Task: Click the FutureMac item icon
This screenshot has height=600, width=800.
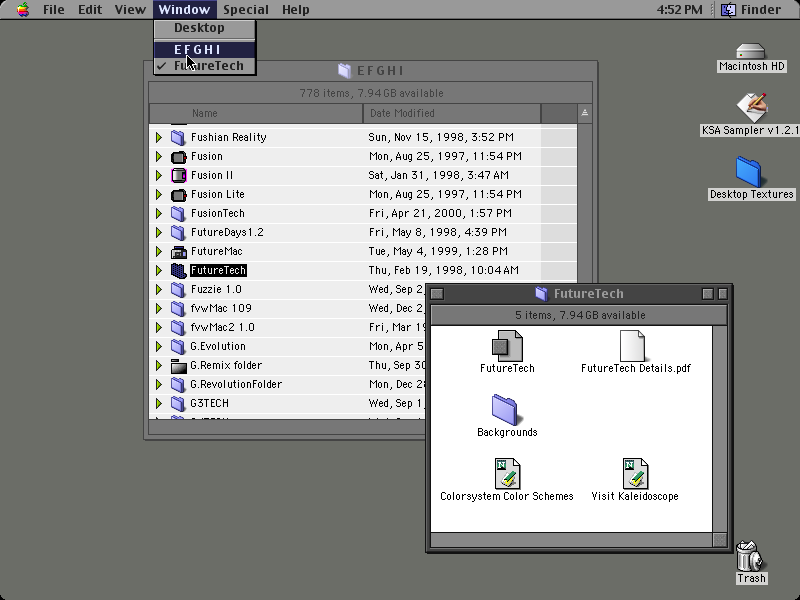Action: [x=178, y=252]
